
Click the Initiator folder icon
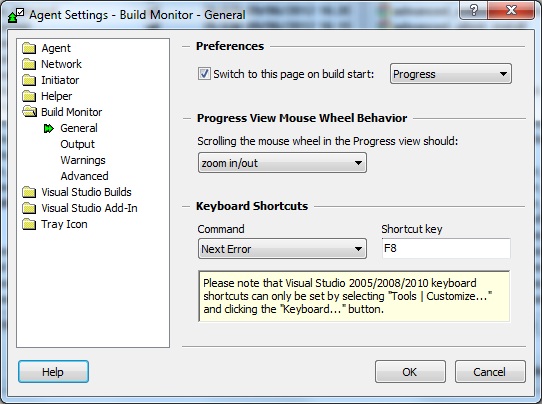(x=29, y=80)
